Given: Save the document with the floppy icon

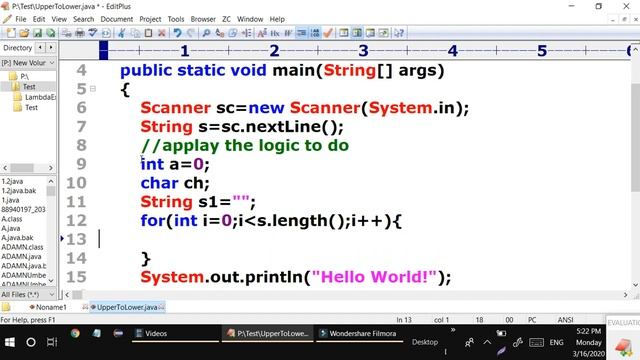Looking at the screenshot, I should [37, 33].
